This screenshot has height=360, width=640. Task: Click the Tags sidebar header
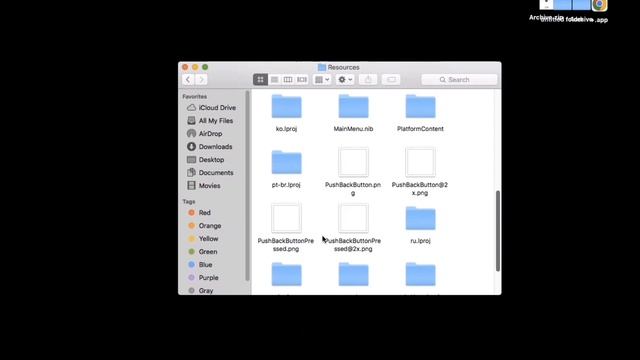click(189, 202)
